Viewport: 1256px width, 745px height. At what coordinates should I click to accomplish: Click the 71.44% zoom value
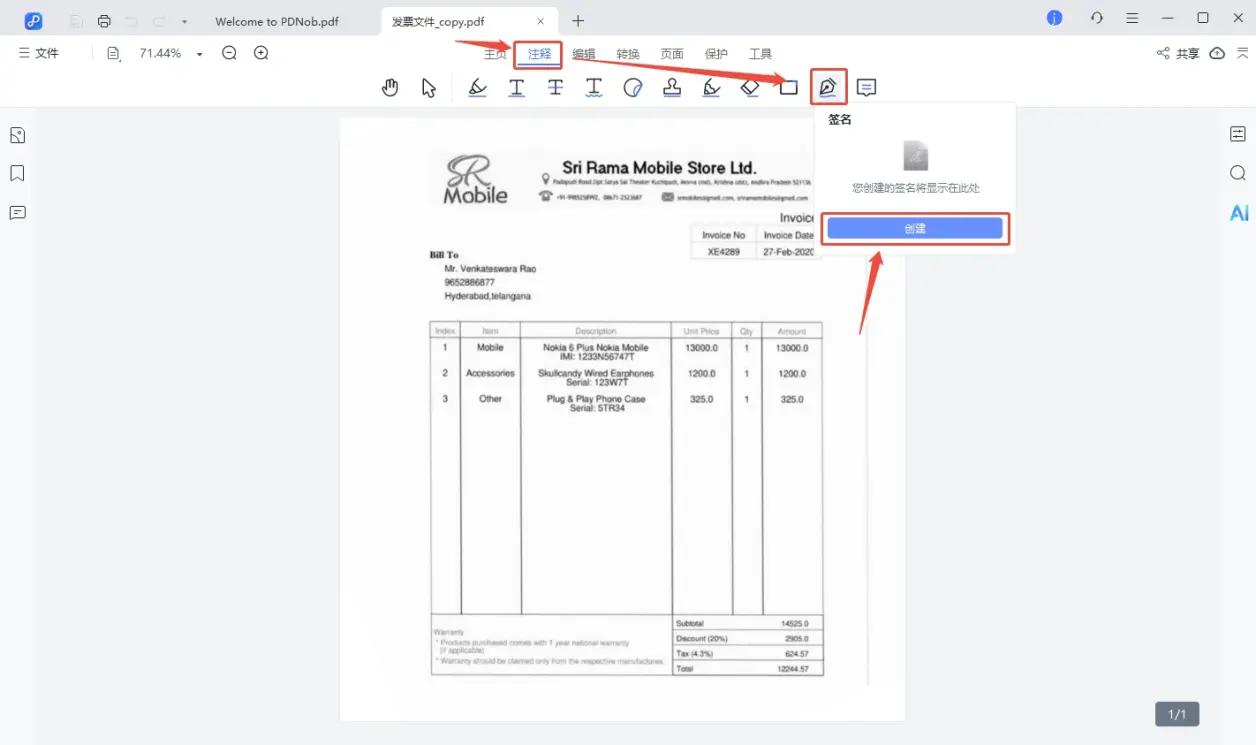click(x=160, y=54)
